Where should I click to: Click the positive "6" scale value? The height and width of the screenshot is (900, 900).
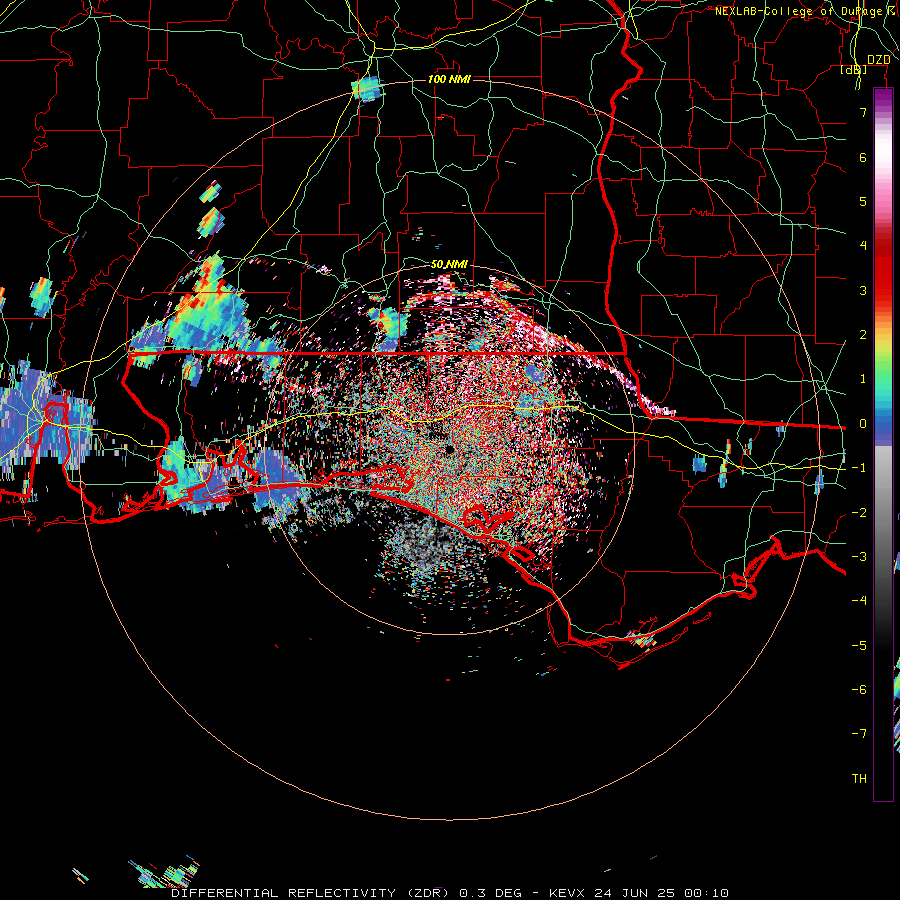(863, 157)
